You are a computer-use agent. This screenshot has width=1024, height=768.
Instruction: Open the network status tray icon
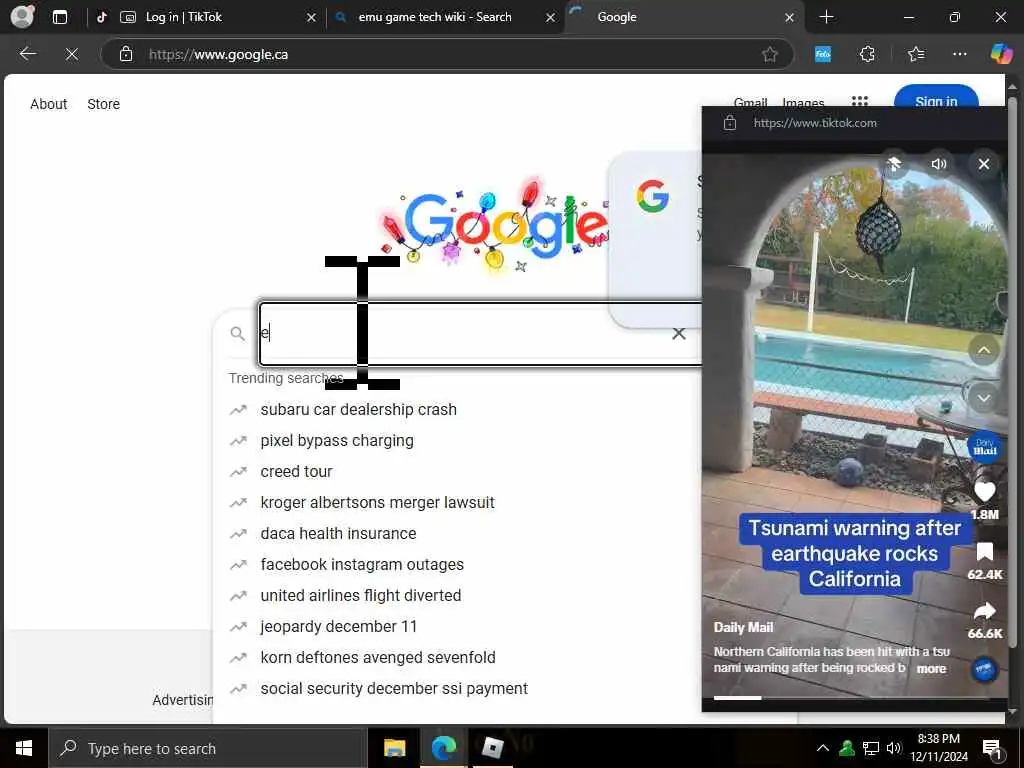click(871, 748)
